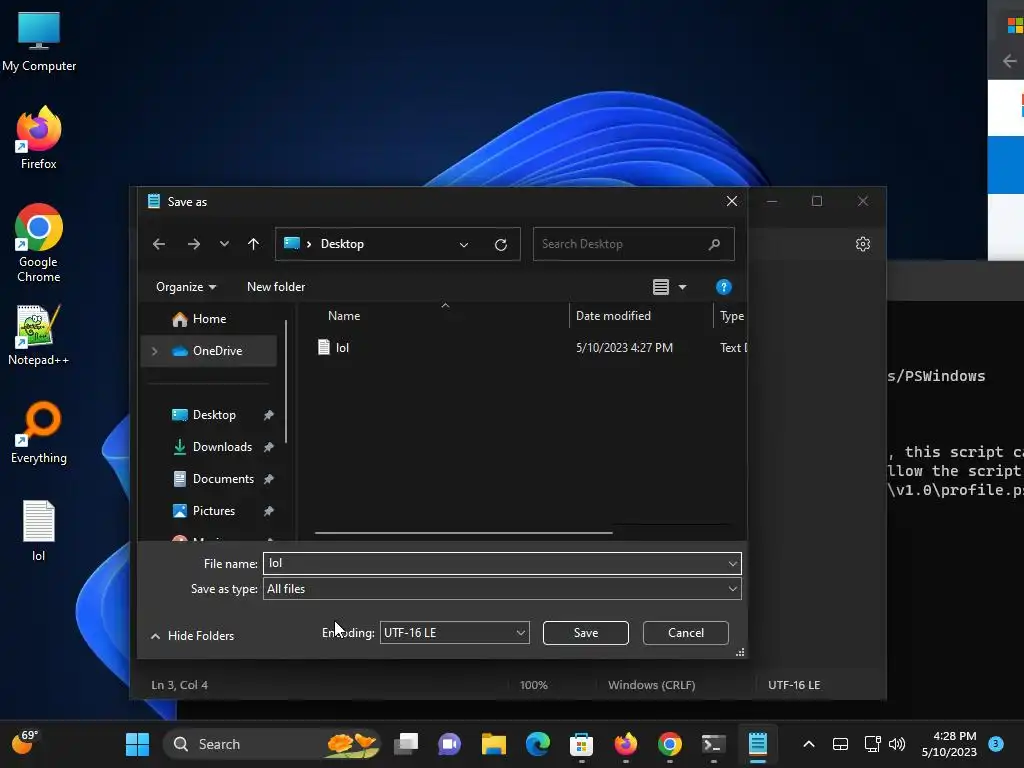
Task: Select lol file on desktop
Action: [39, 531]
